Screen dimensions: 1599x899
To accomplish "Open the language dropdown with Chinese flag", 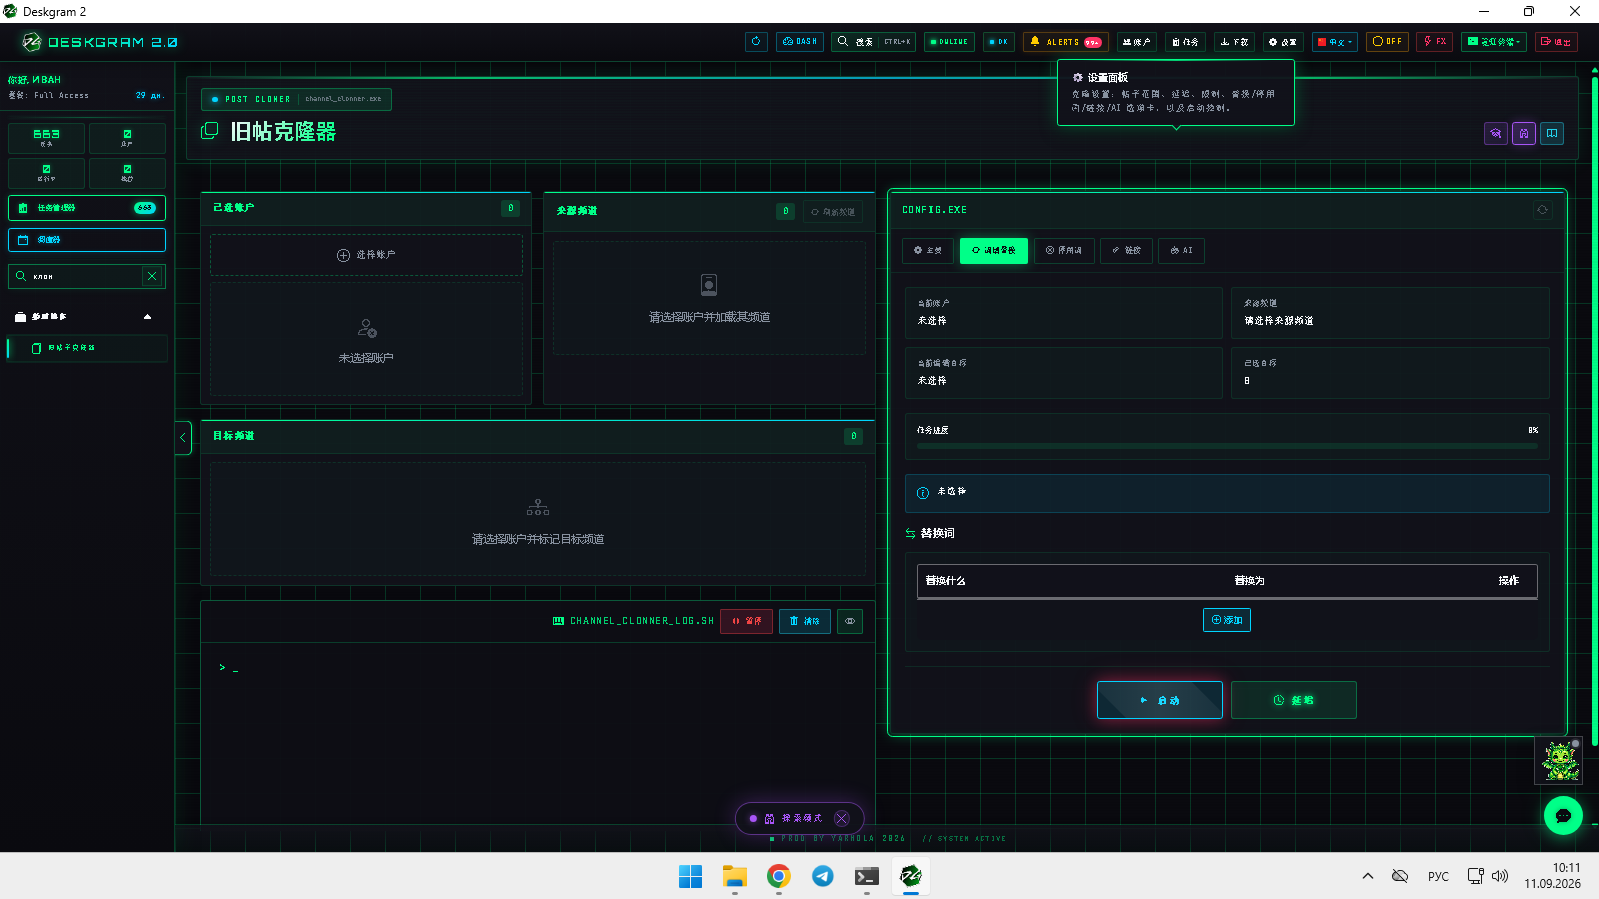I will [1335, 42].
